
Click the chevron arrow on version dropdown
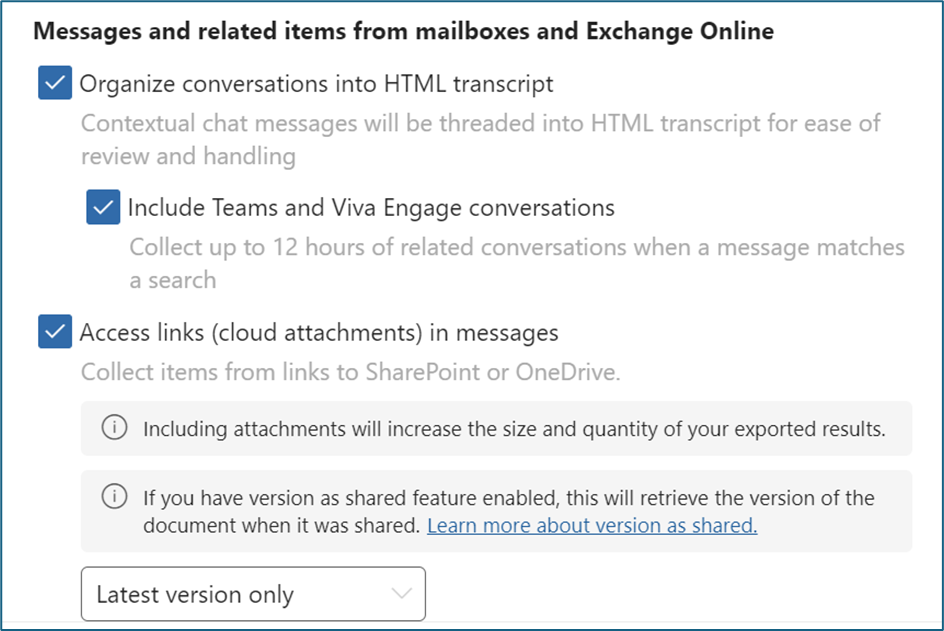(x=401, y=594)
